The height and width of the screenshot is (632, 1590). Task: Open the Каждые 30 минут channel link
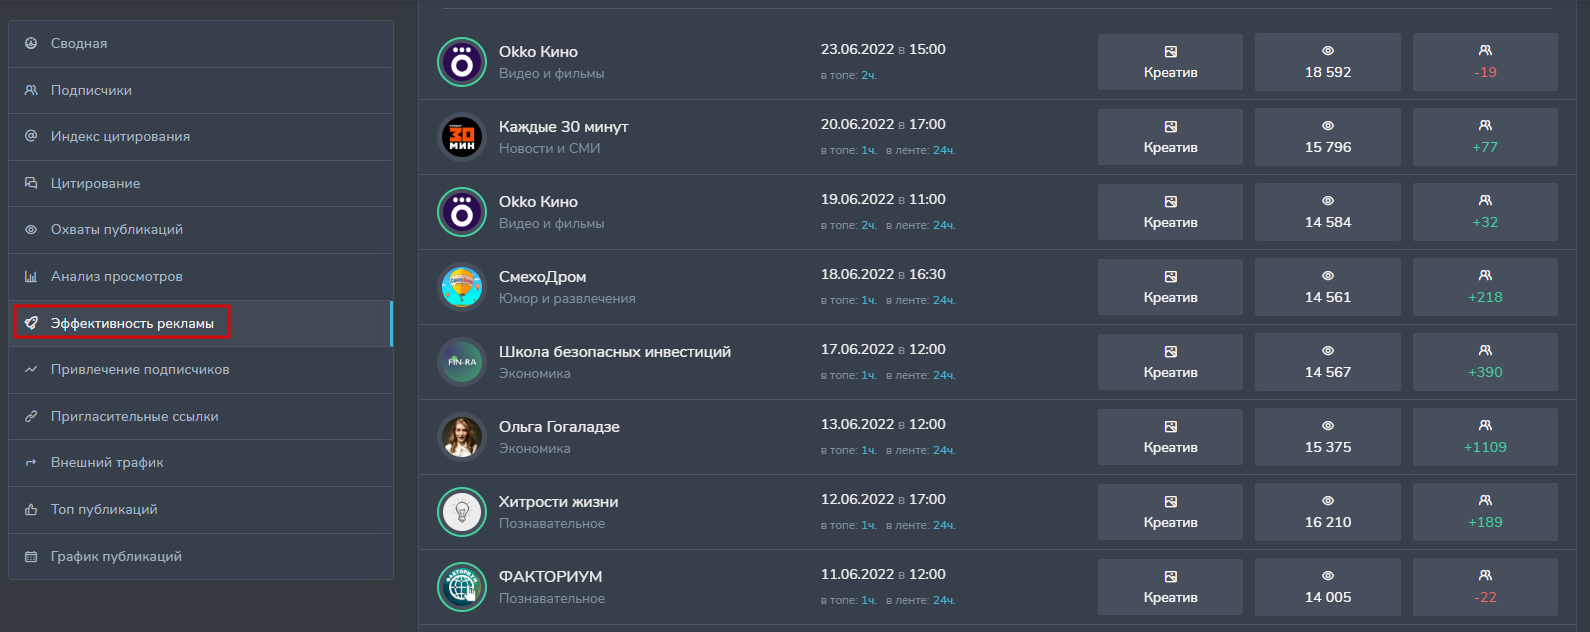click(563, 127)
